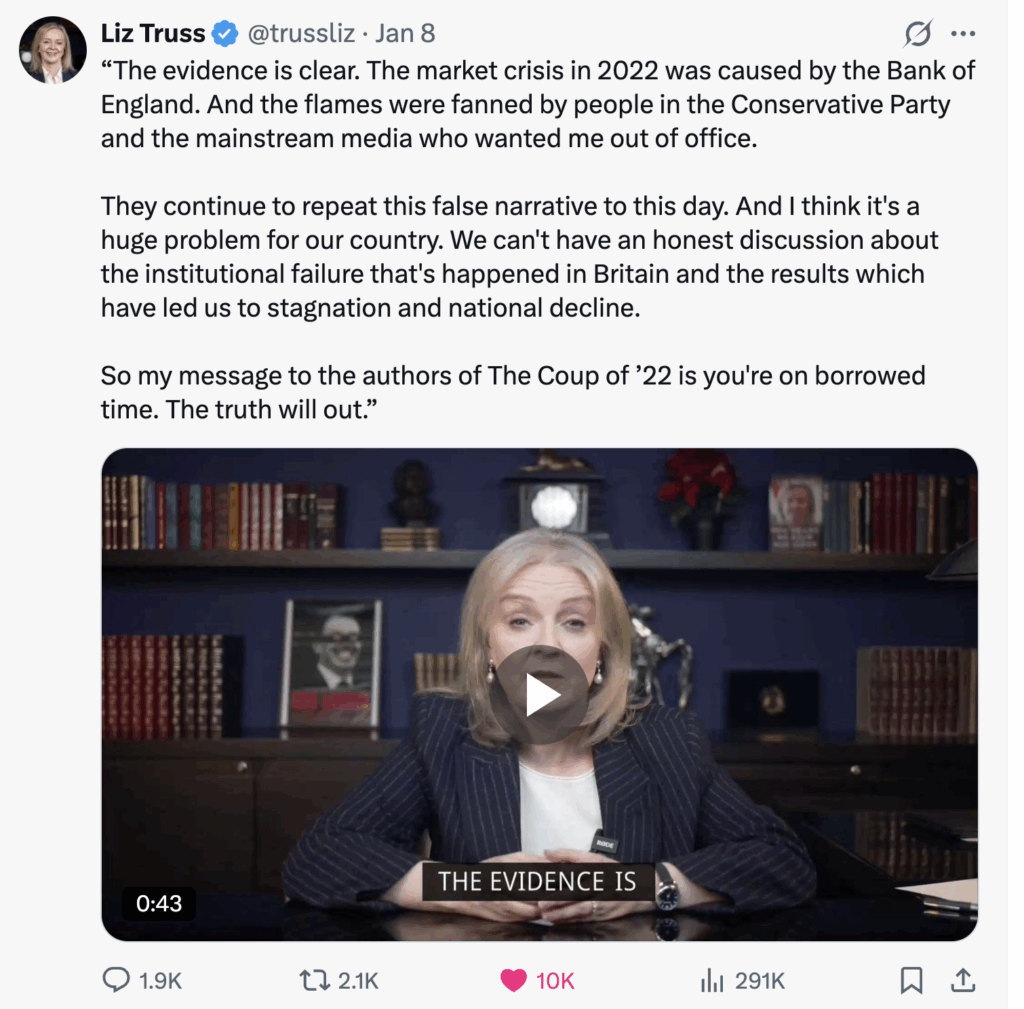
Task: Toggle the bookmark icon
Action: 912,980
